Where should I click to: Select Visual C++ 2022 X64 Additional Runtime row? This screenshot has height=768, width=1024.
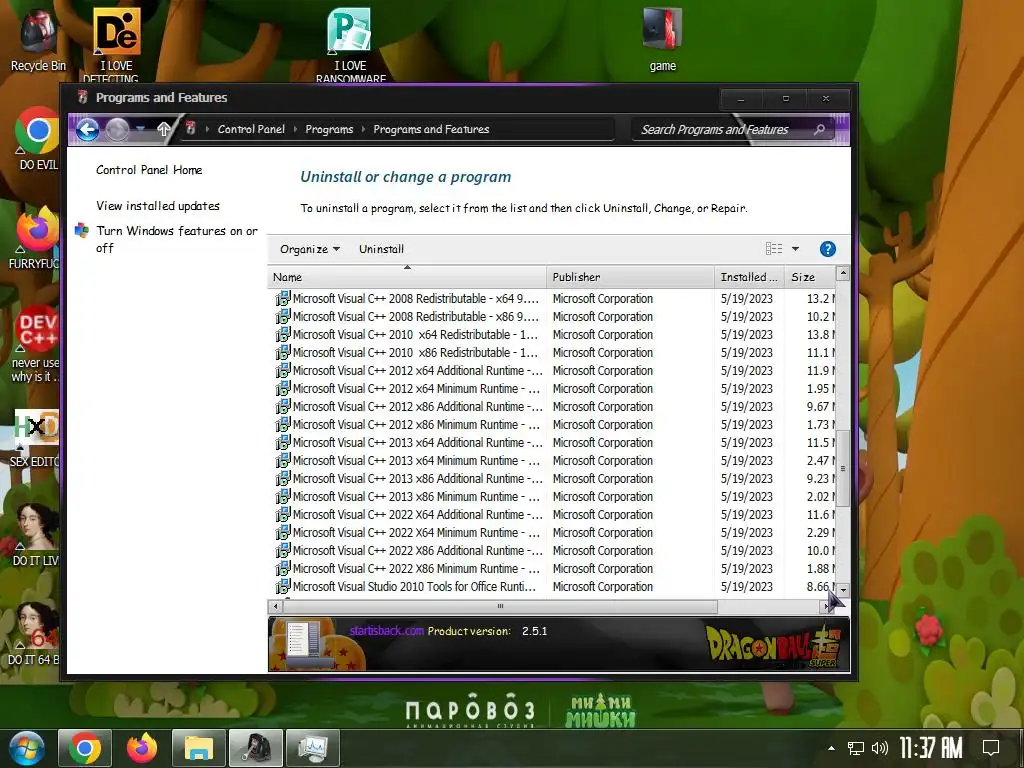click(551, 515)
